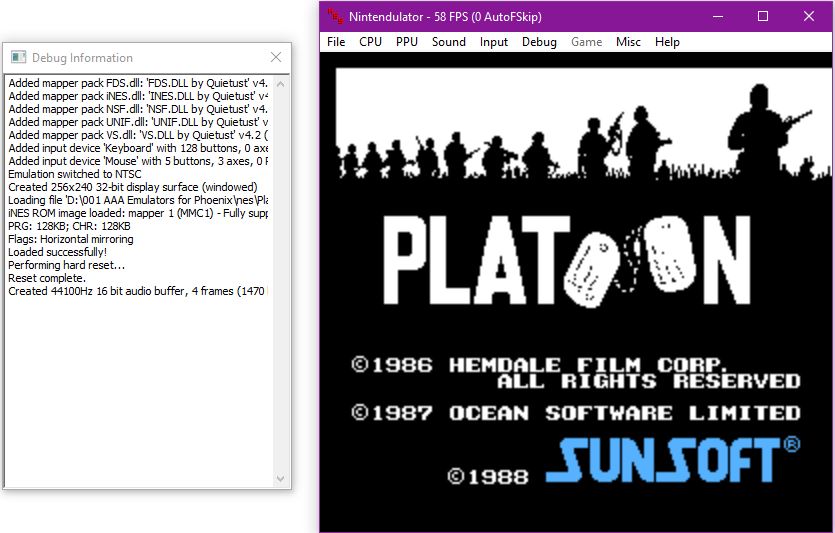Click the 'Added mapper pack iNES.dll' log line

click(138, 96)
